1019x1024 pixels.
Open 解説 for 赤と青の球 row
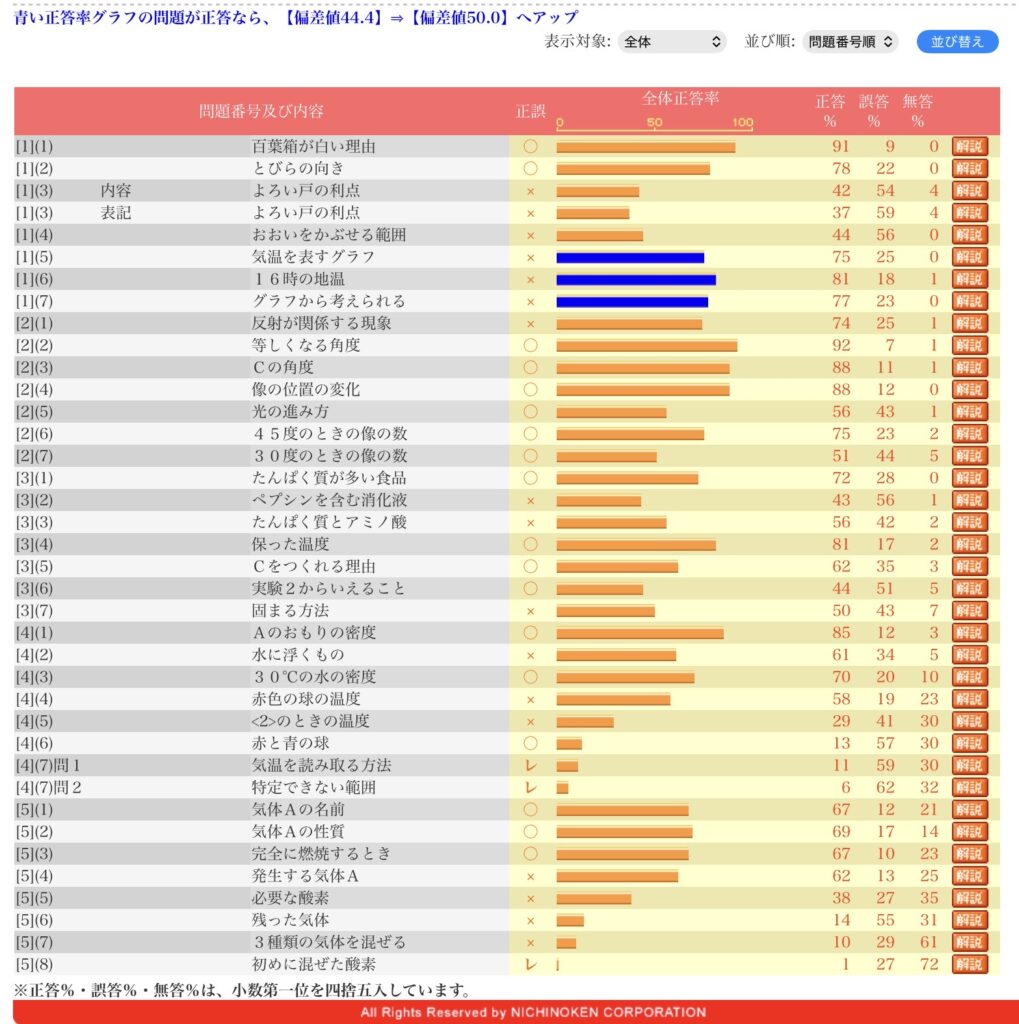(x=969, y=743)
